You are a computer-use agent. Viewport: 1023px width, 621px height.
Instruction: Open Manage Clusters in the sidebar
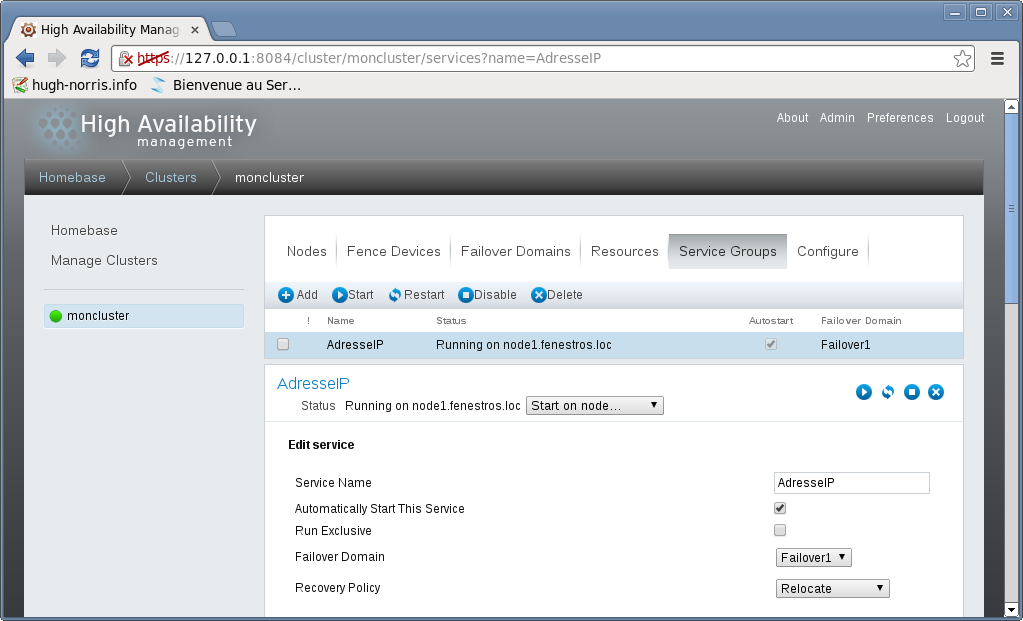[104, 261]
